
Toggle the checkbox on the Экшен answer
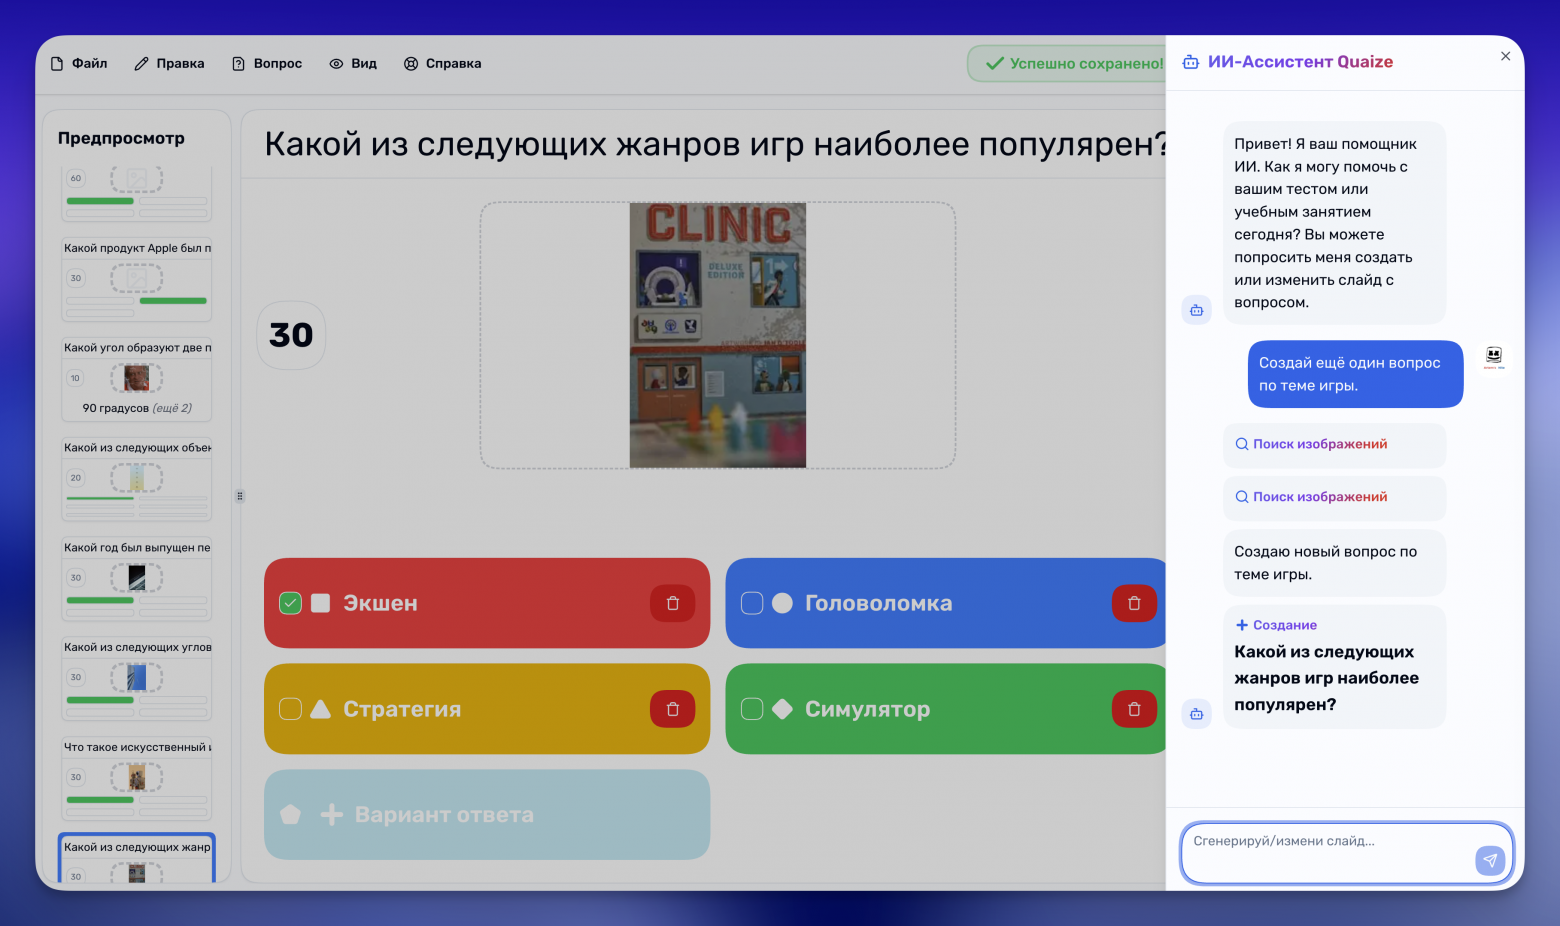(x=290, y=603)
